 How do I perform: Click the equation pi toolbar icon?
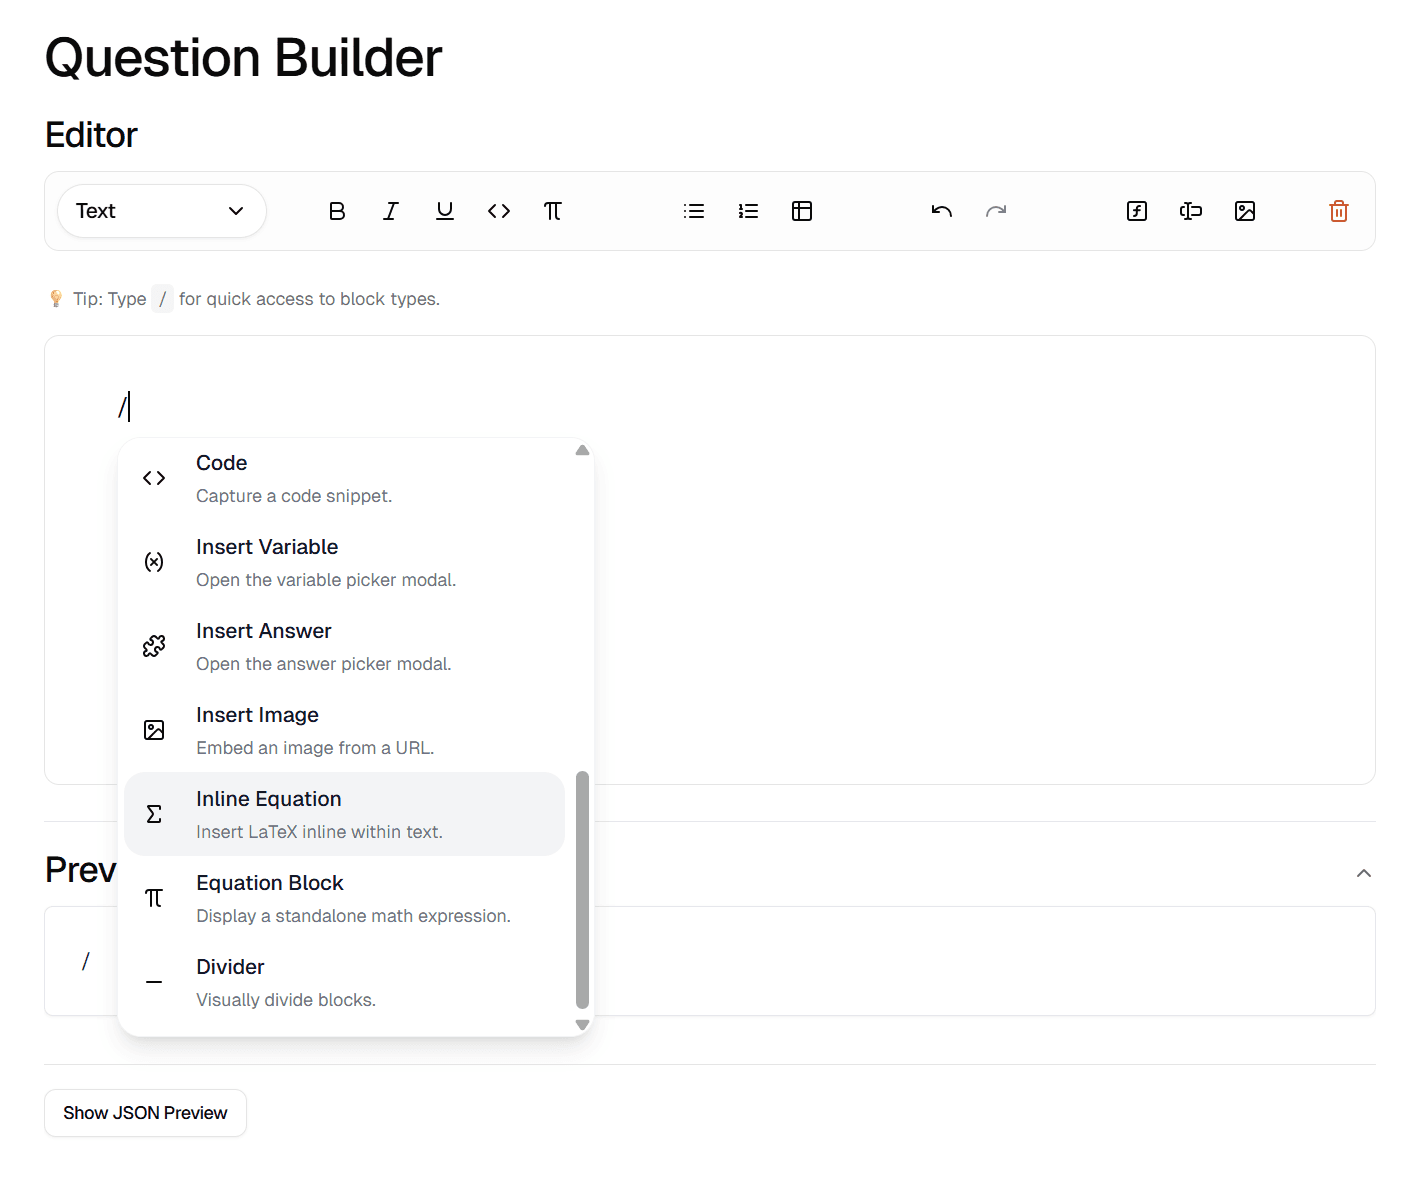click(x=553, y=211)
